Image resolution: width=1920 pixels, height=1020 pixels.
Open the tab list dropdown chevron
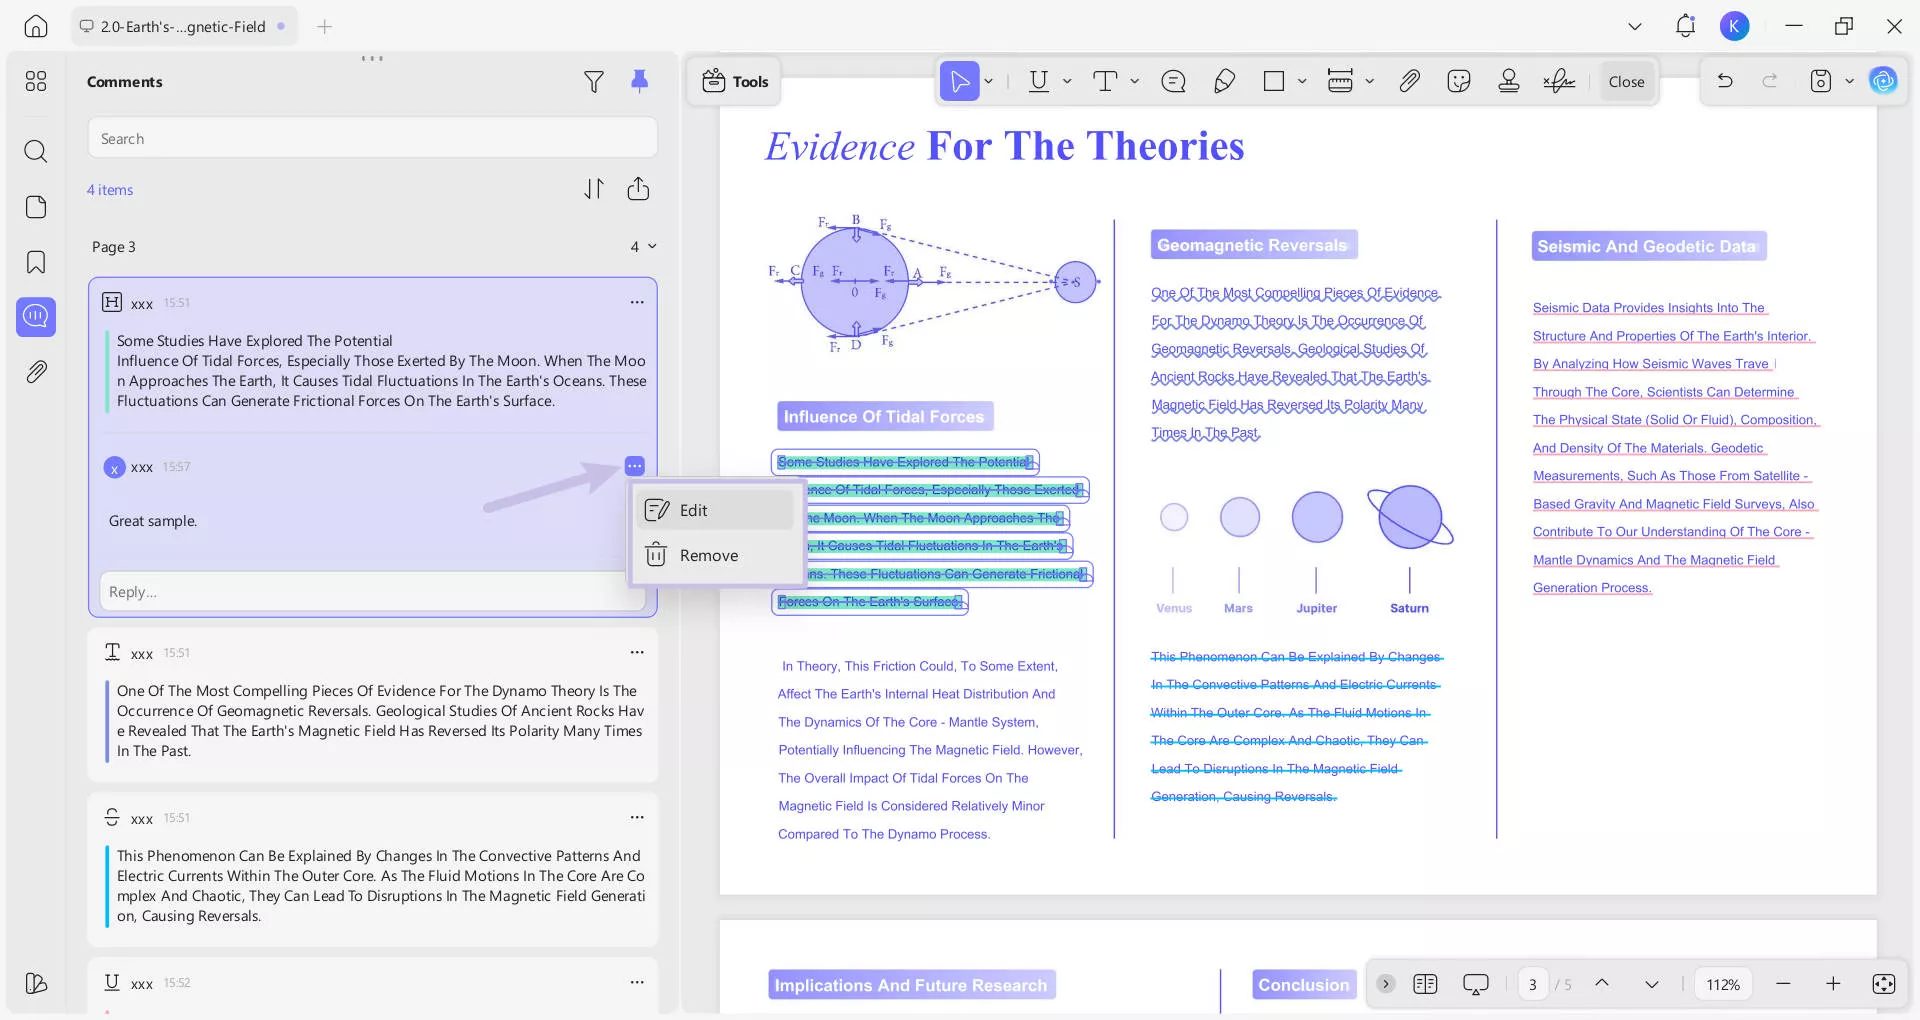tap(1635, 27)
